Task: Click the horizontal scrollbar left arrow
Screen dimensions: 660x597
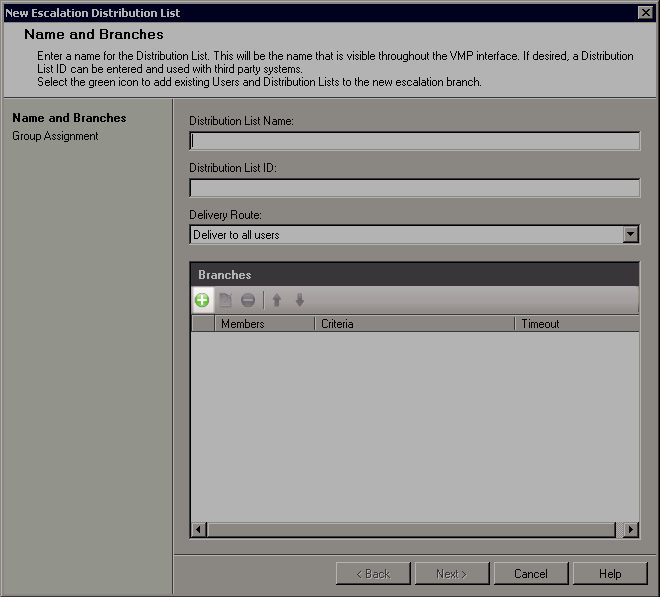Action: tap(199, 529)
